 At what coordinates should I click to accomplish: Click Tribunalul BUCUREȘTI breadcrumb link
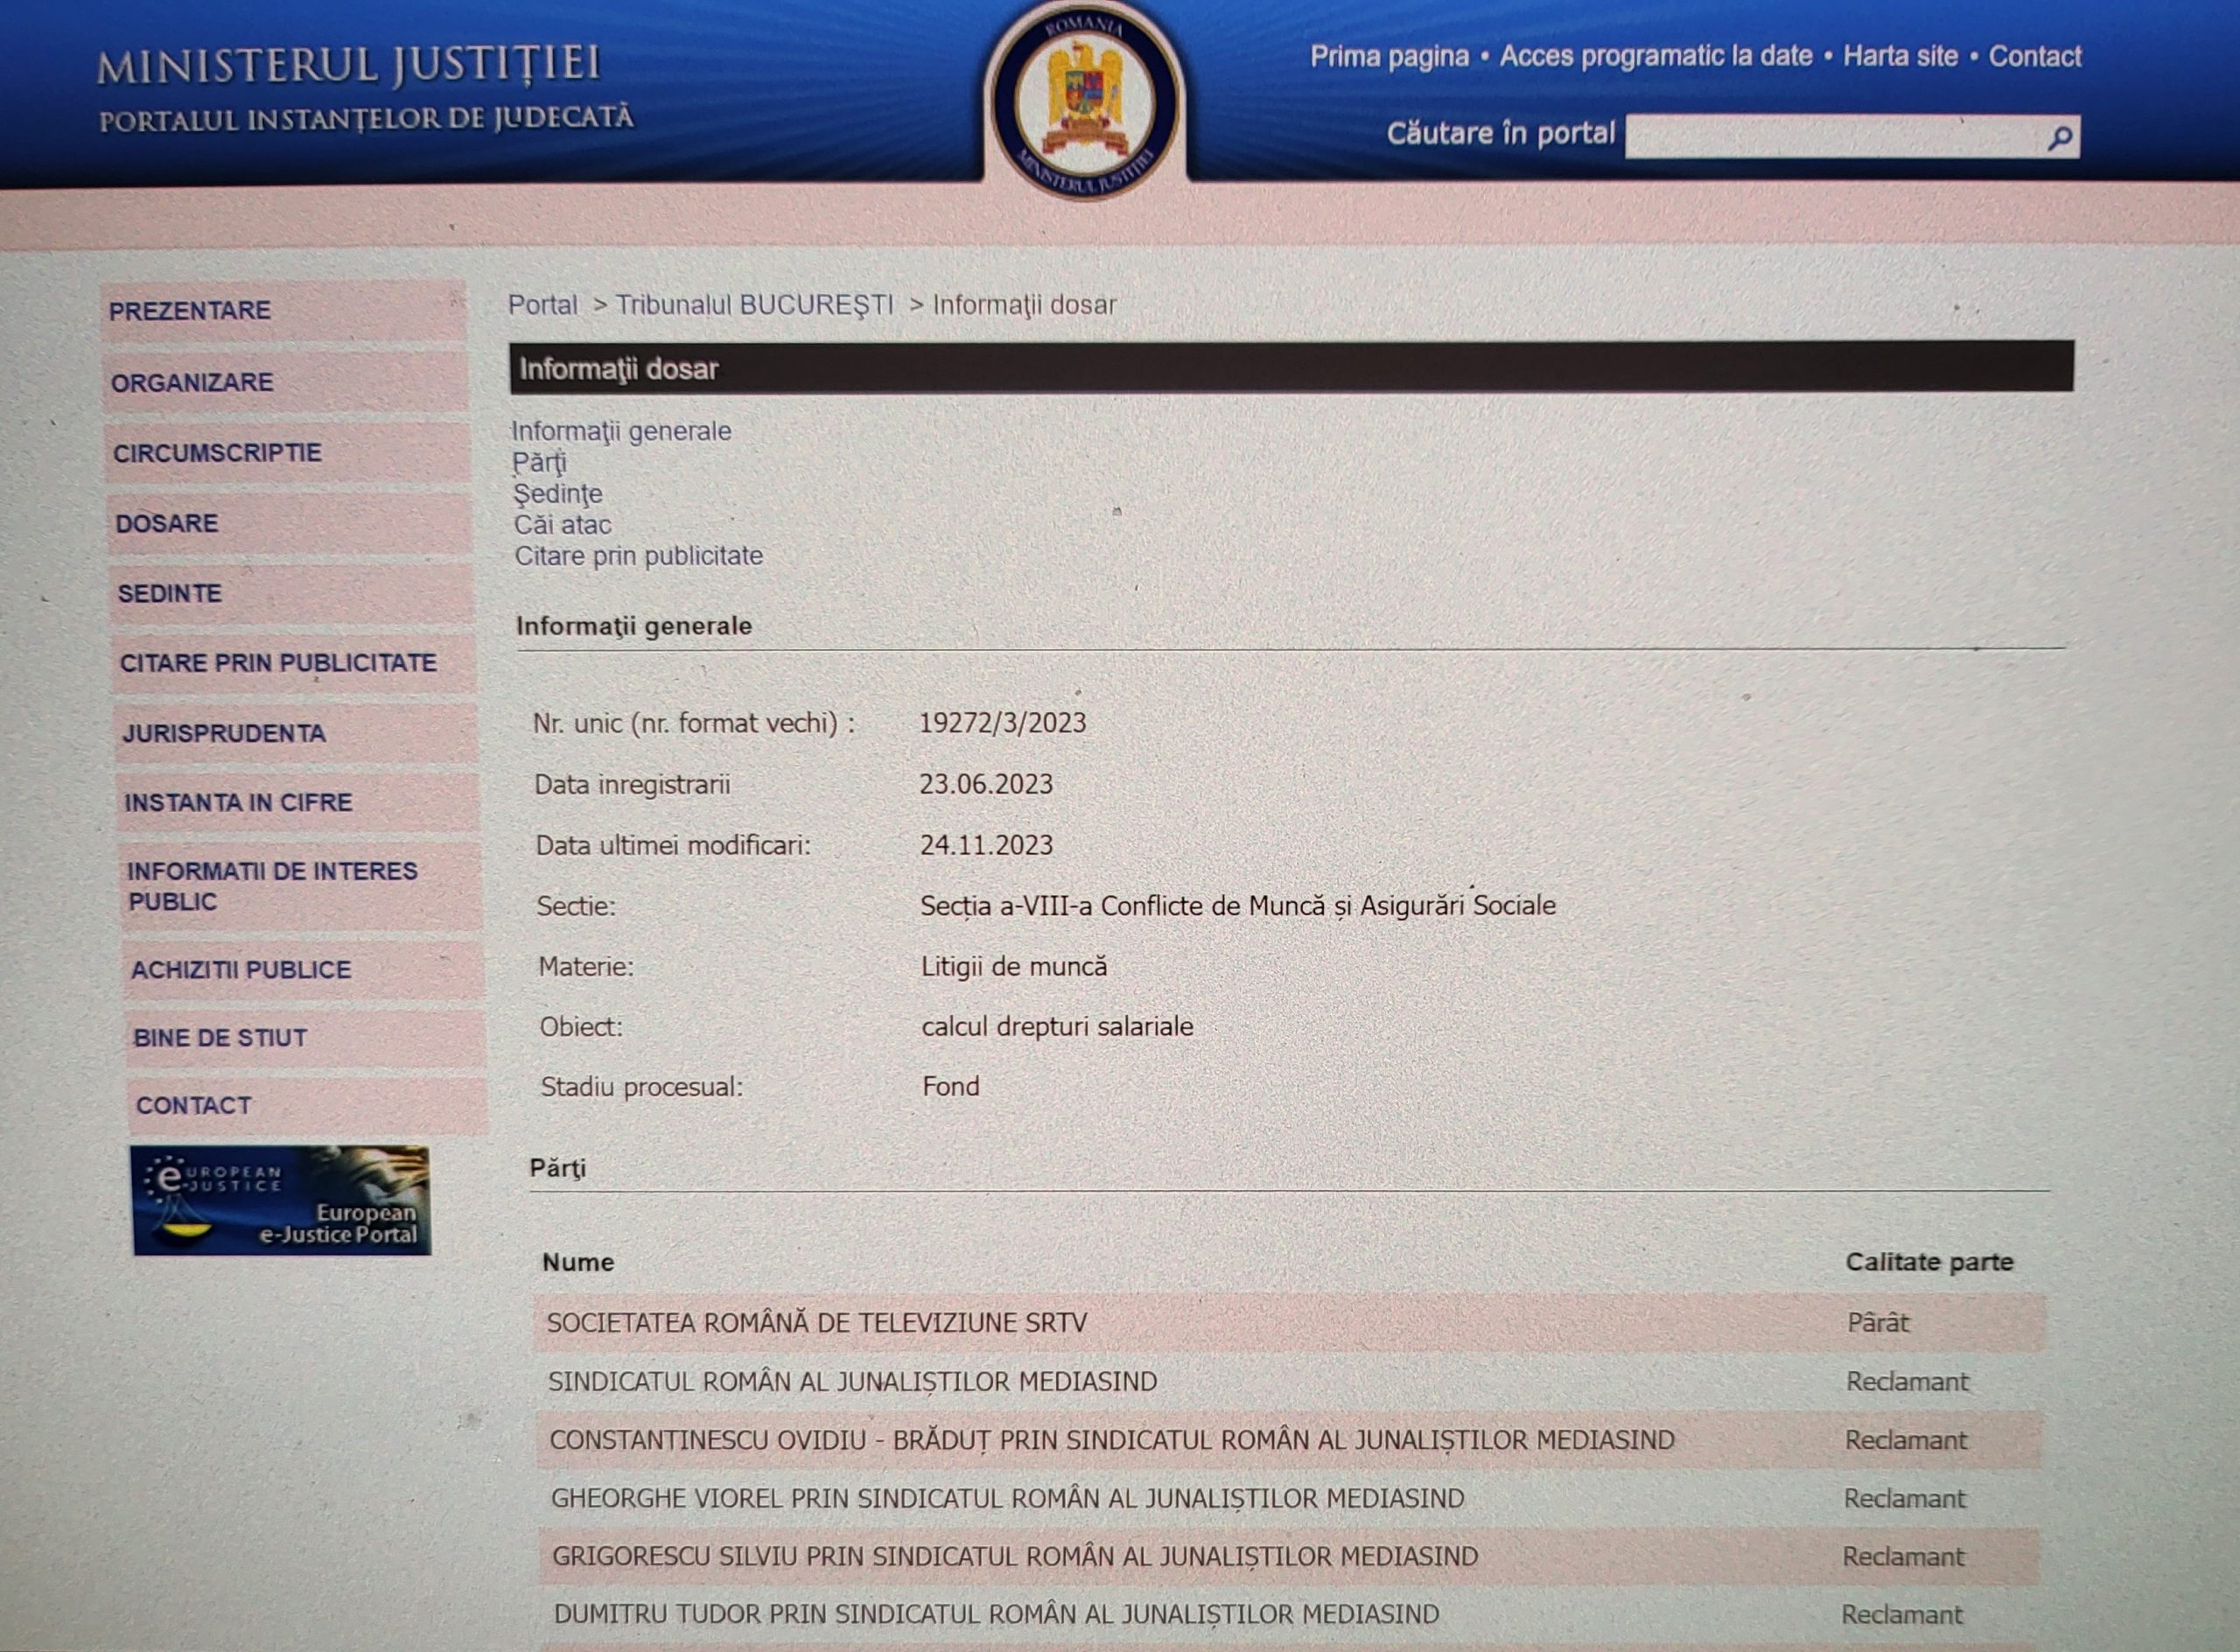[x=754, y=305]
